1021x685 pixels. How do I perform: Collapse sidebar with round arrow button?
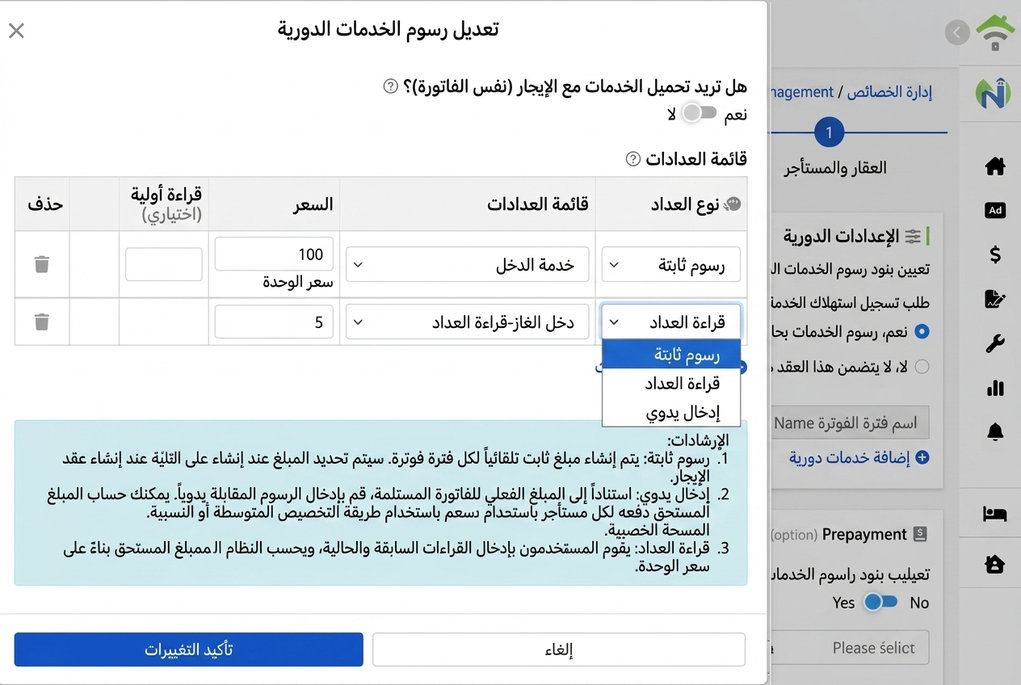coord(957,32)
